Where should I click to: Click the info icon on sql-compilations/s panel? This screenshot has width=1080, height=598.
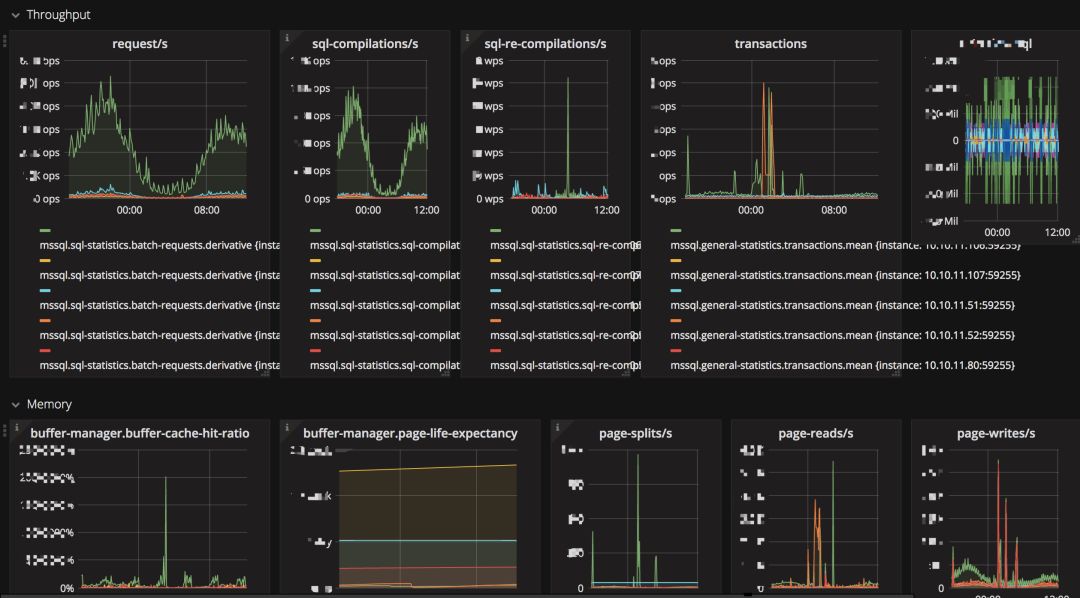click(x=288, y=37)
